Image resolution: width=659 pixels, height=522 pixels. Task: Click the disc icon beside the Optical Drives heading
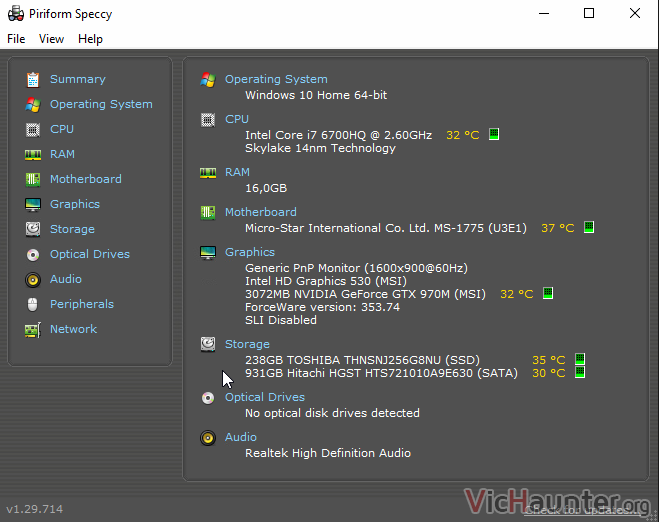[208, 398]
